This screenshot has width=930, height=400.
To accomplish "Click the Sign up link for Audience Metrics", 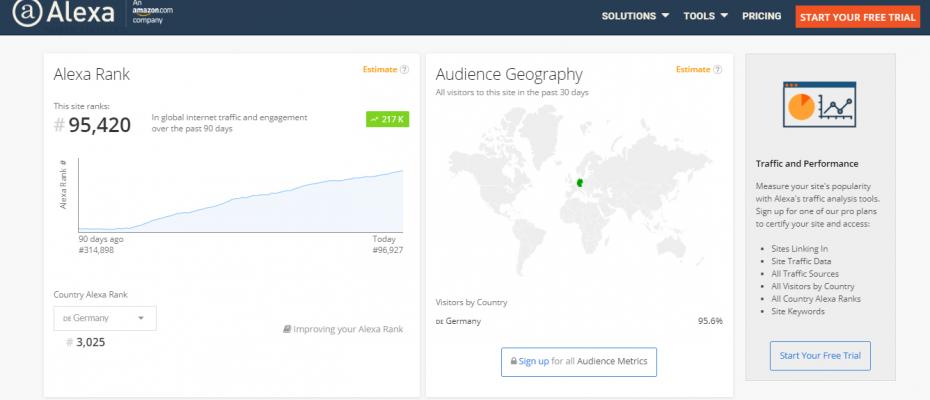I will (x=533, y=361).
